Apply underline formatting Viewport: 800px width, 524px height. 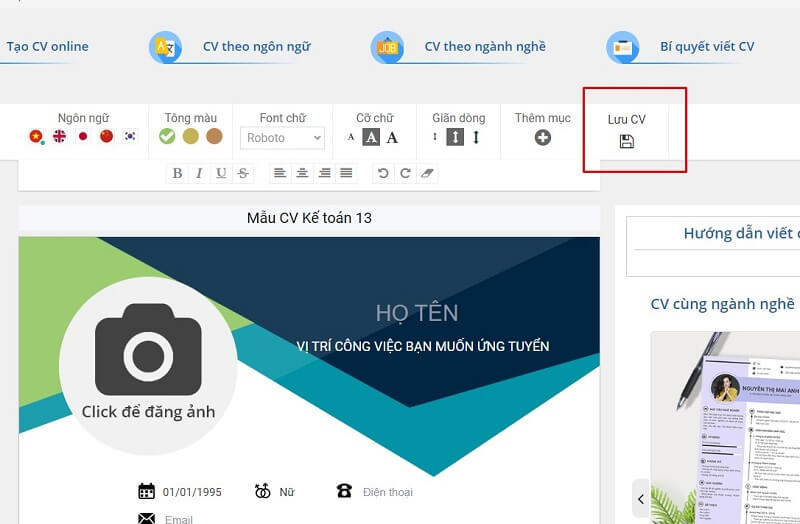pos(221,173)
